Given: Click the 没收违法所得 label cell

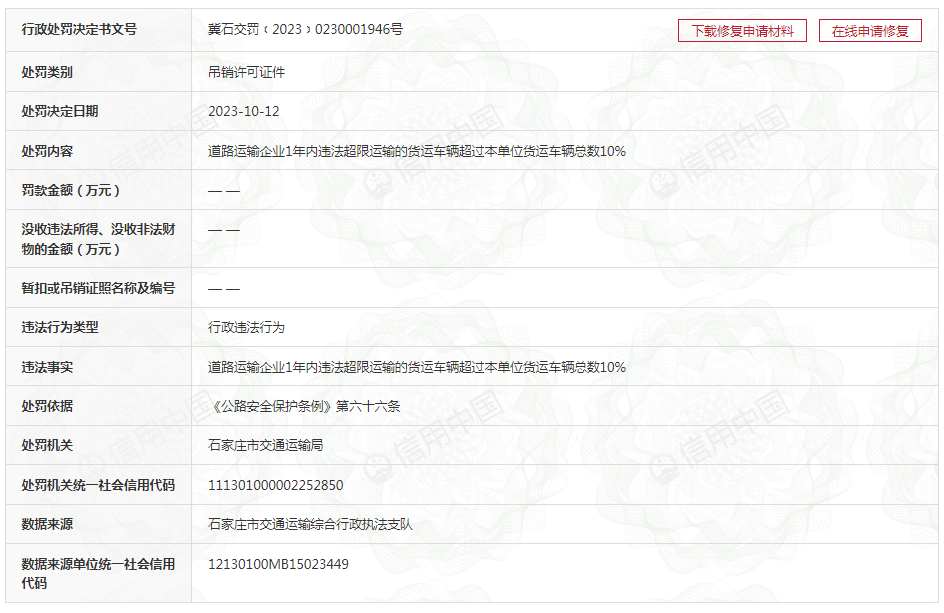Looking at the screenshot, I should click(x=98, y=239).
